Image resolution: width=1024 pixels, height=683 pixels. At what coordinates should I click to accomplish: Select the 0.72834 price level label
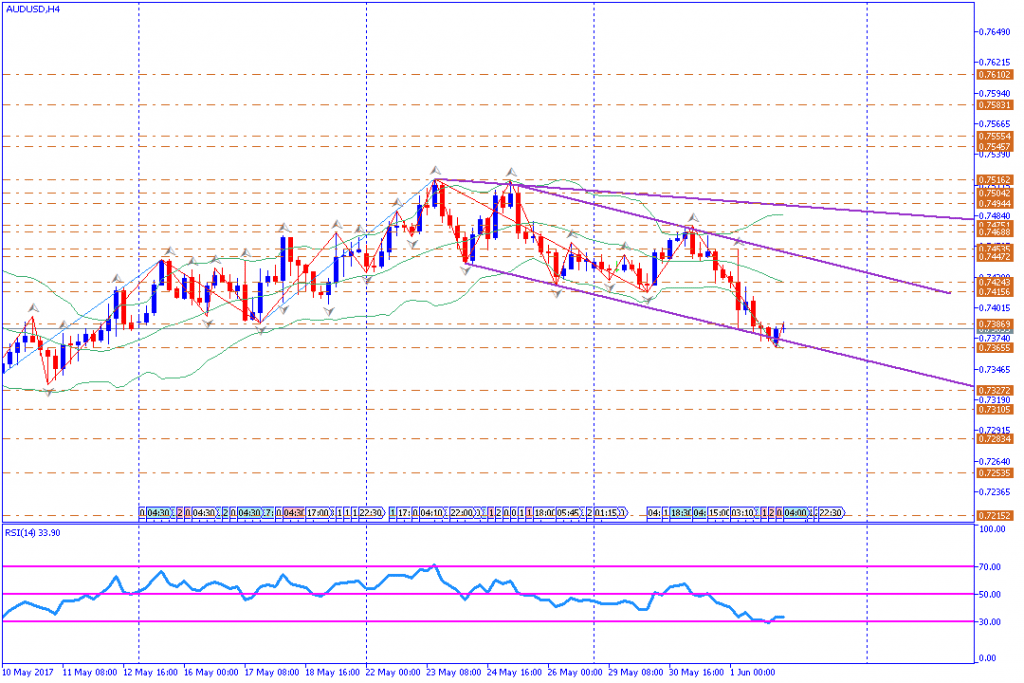(995, 439)
